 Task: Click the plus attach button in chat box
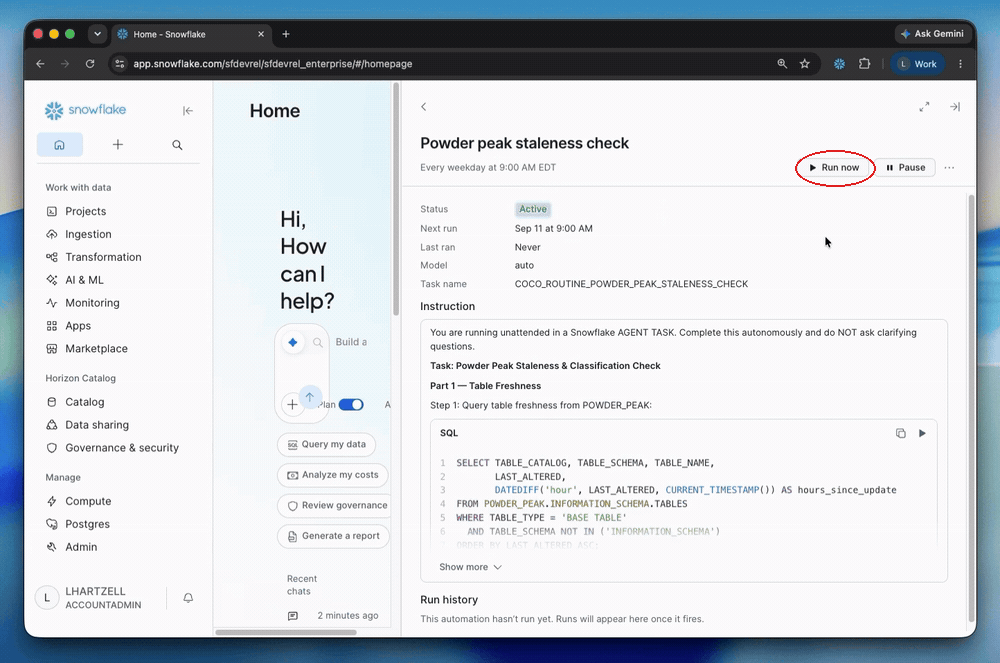pos(292,404)
